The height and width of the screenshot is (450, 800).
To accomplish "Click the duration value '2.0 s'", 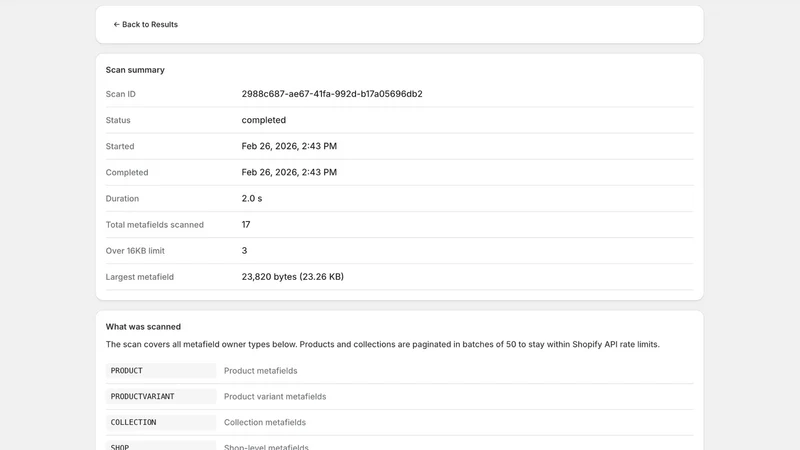I will coord(252,198).
